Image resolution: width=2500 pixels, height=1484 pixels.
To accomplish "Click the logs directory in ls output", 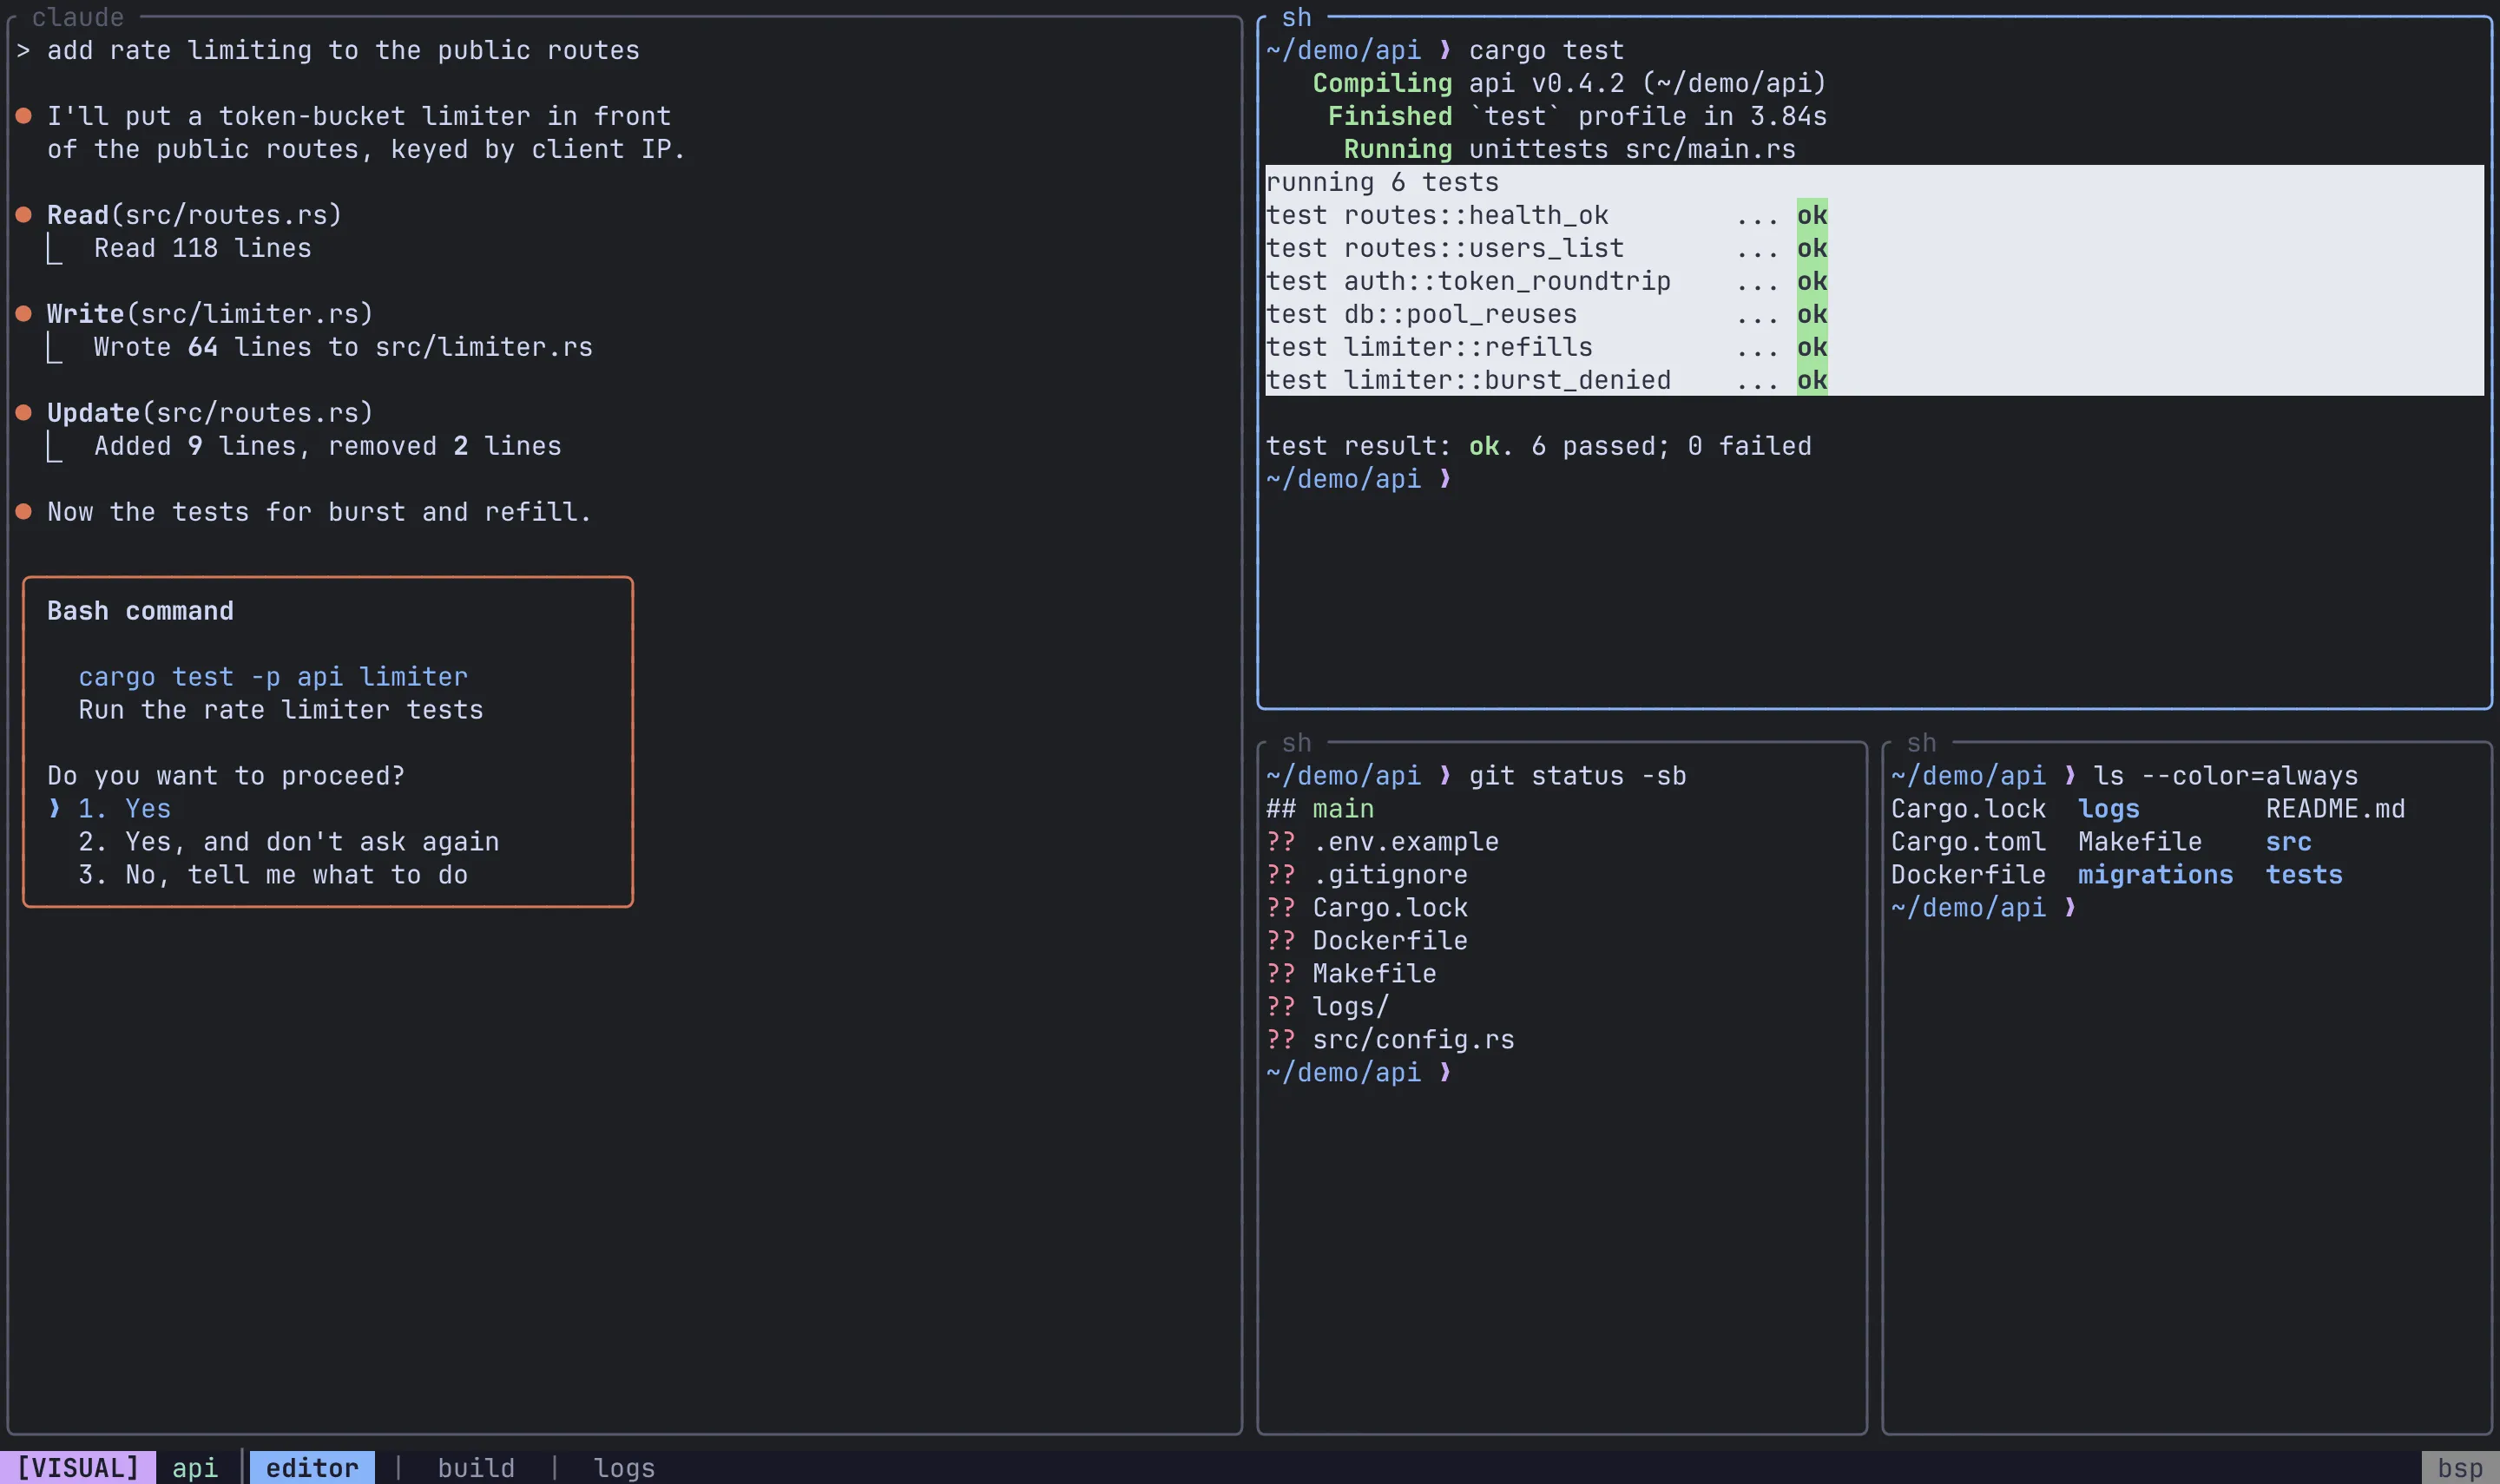I will [2109, 809].
